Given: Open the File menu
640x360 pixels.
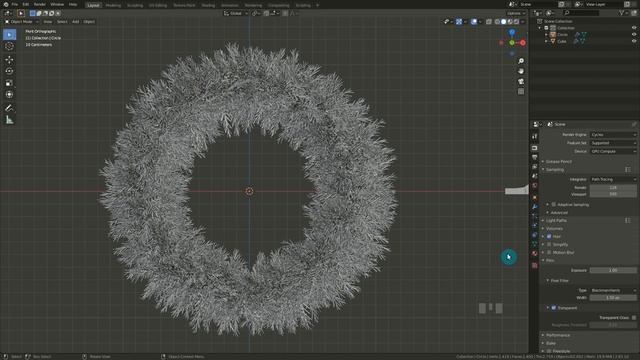Looking at the screenshot, I should pyautogui.click(x=15, y=4).
